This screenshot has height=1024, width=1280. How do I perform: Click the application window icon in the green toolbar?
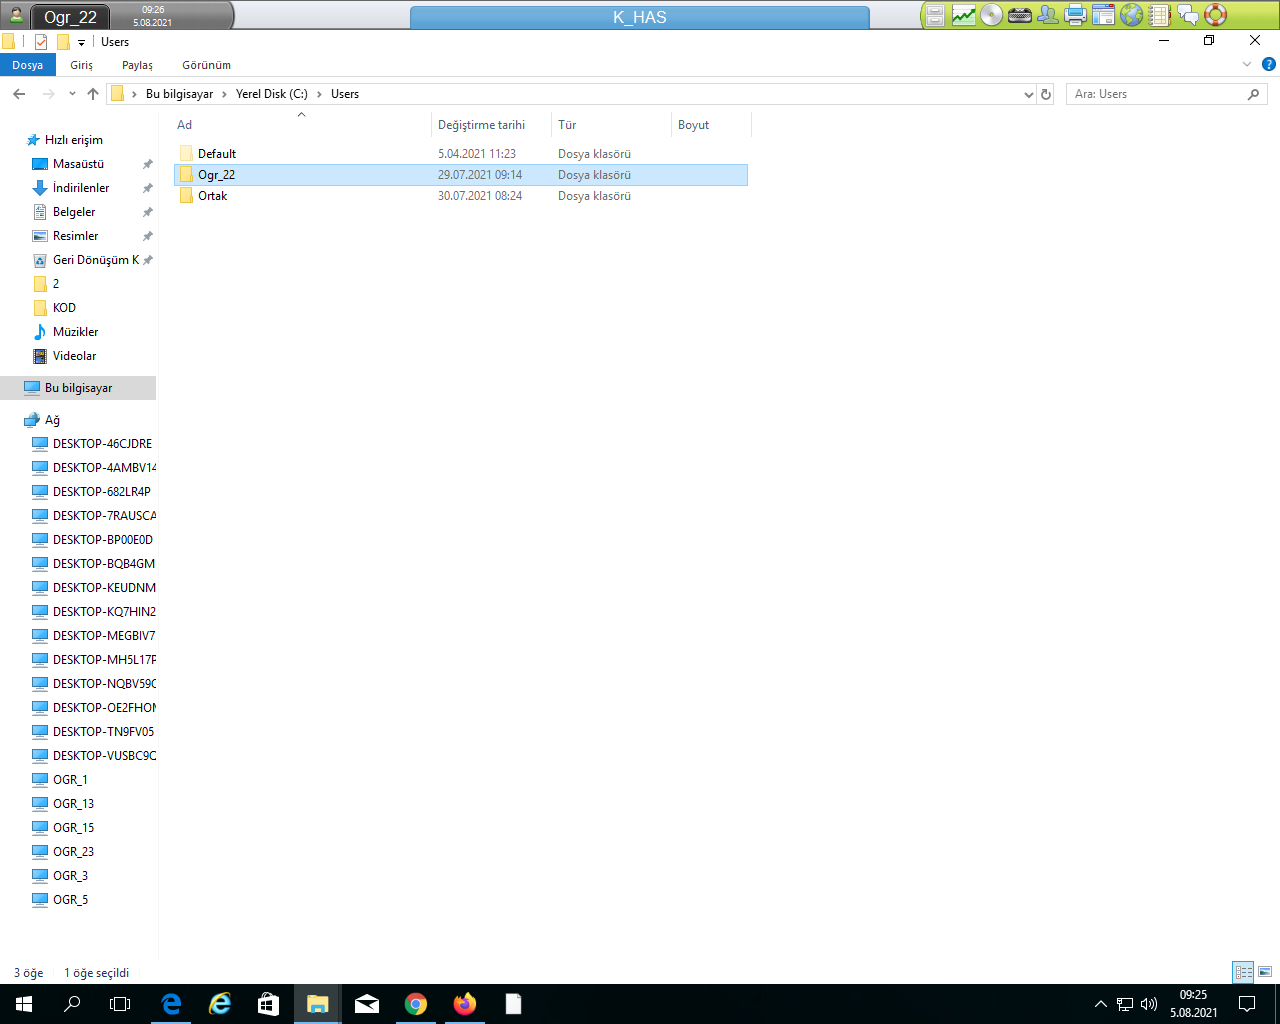coord(1104,15)
